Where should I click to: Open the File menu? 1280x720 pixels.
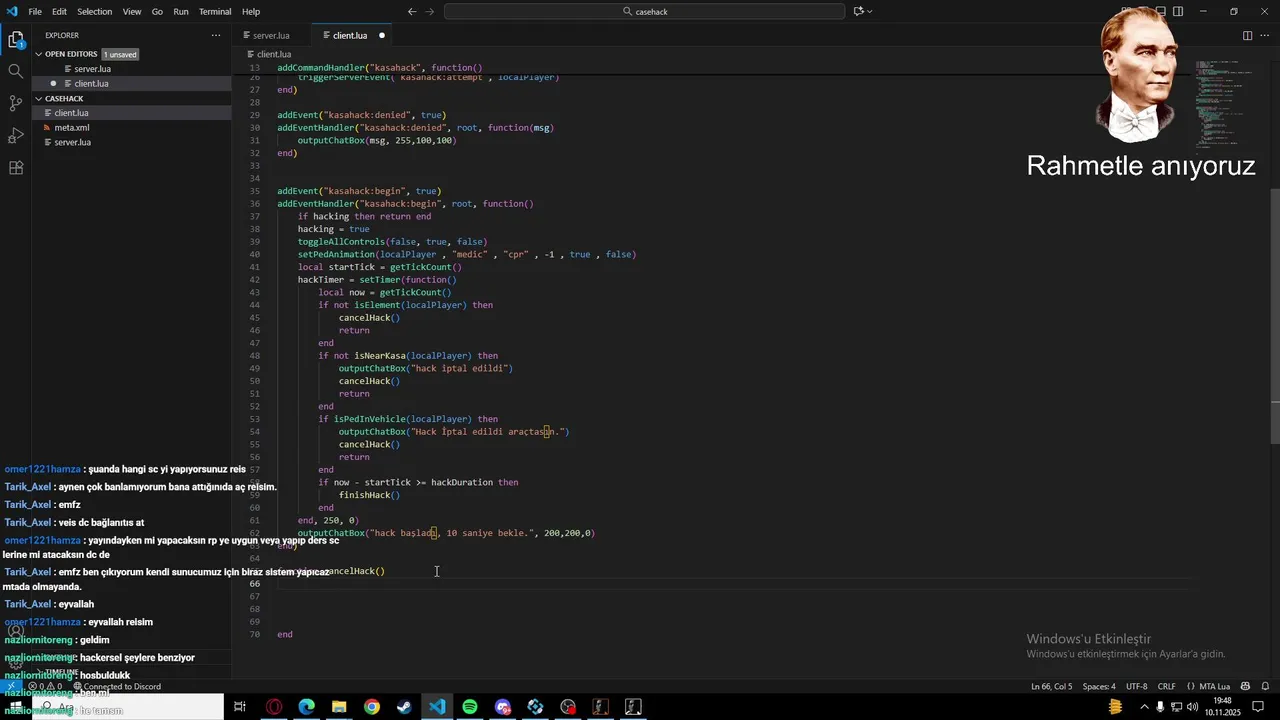[35, 12]
